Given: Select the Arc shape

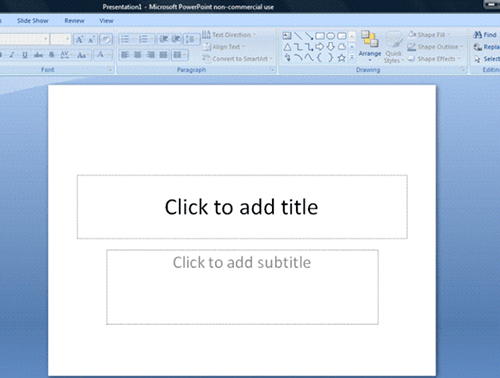Looking at the screenshot, I should [x=298, y=58].
